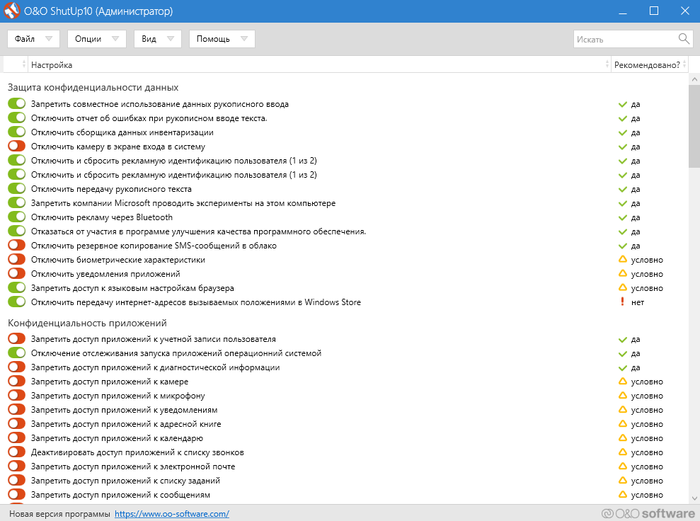Click green checkmark beside передачу рукописного текста

pyautogui.click(x=622, y=189)
